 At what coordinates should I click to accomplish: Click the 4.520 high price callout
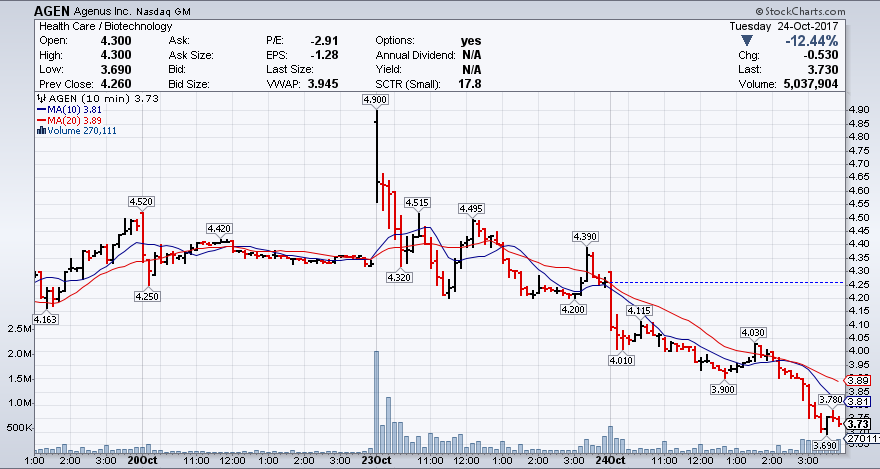click(141, 202)
